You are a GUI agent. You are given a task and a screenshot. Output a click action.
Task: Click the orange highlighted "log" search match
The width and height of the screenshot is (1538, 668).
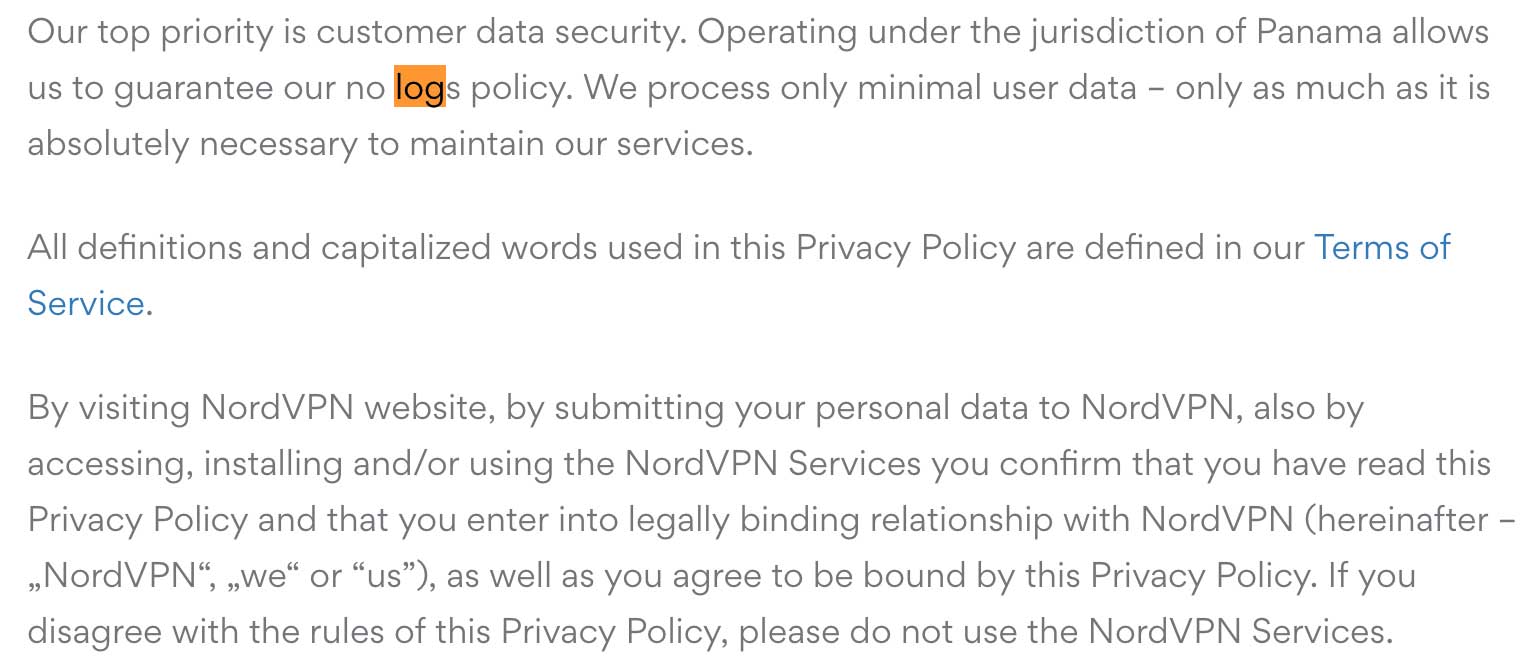point(419,89)
